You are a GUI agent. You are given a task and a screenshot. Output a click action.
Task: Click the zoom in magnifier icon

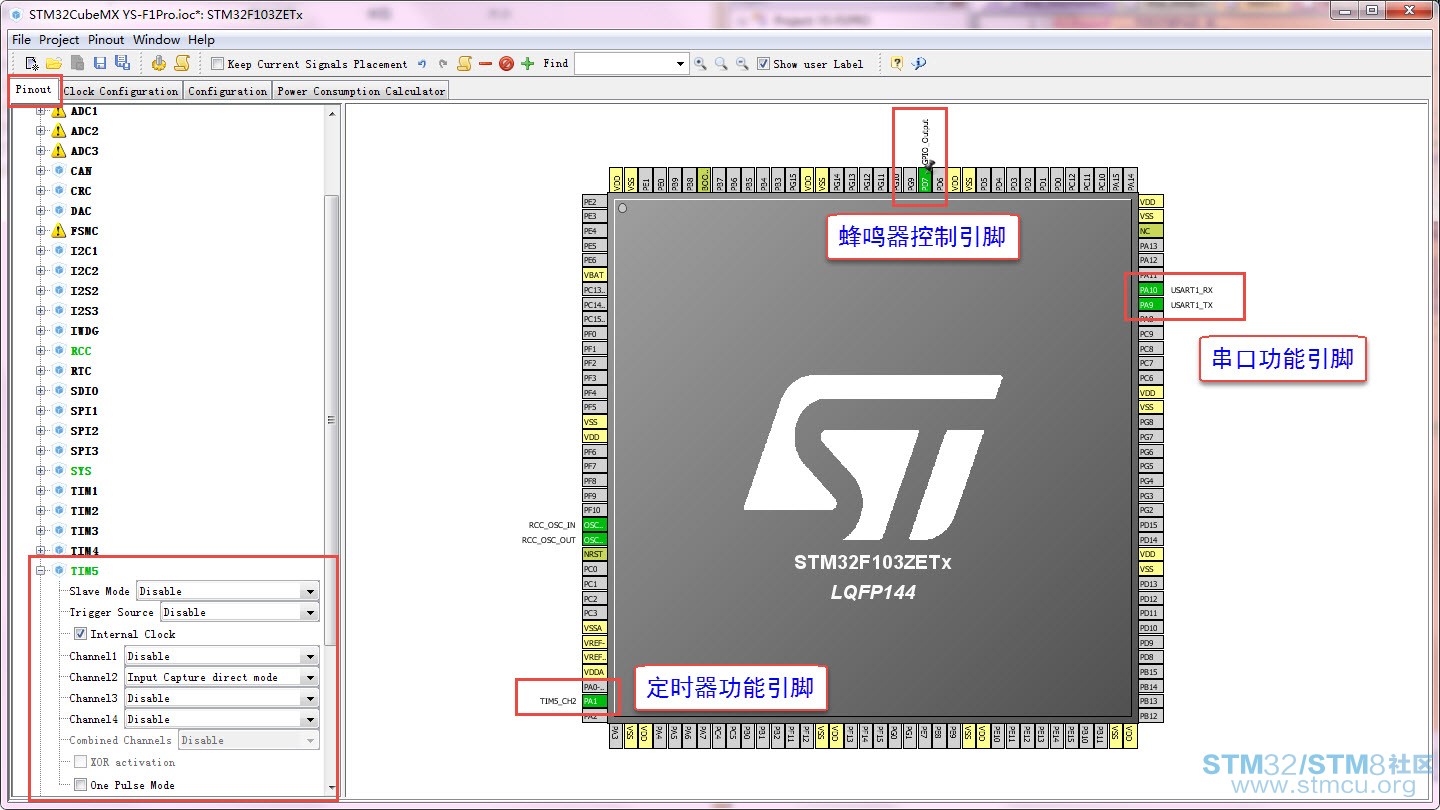(700, 64)
